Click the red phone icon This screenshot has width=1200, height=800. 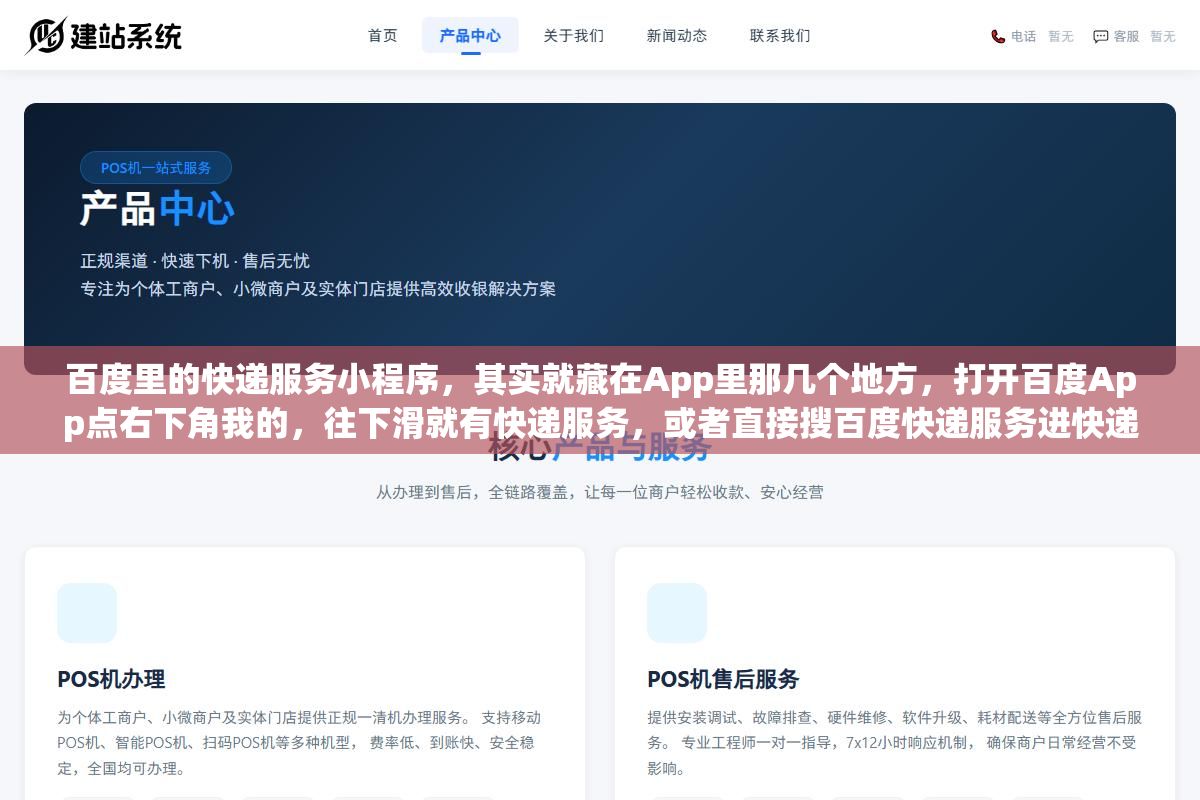point(998,36)
